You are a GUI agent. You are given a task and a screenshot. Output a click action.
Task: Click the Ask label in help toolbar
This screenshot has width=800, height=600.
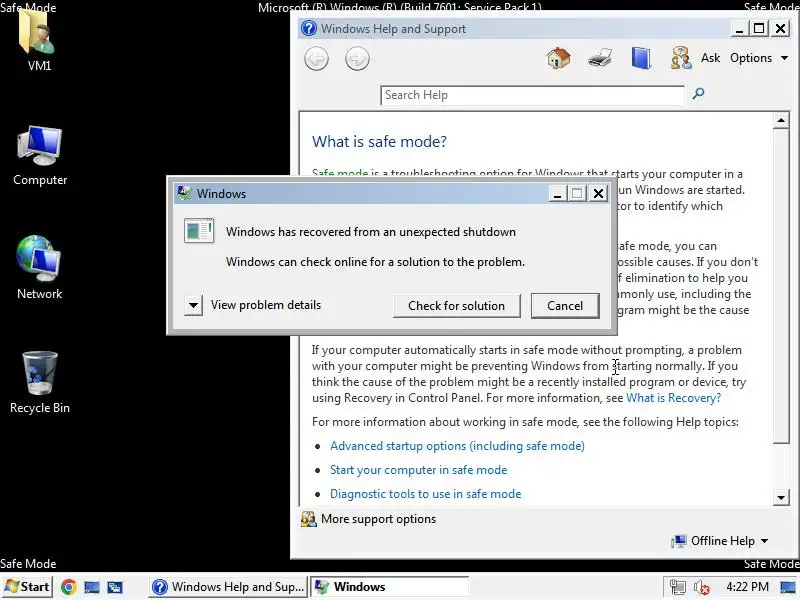pos(710,58)
